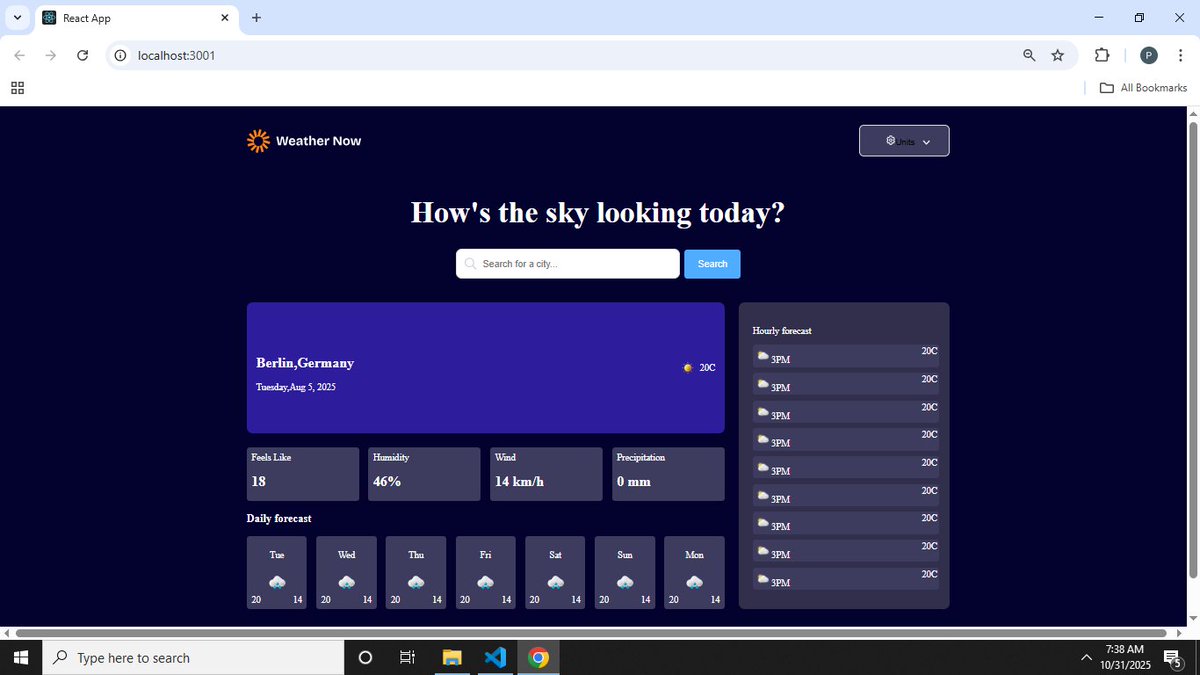The image size is (1200, 675).
Task: Click Fri's rain cloud icon
Action: 485,582
